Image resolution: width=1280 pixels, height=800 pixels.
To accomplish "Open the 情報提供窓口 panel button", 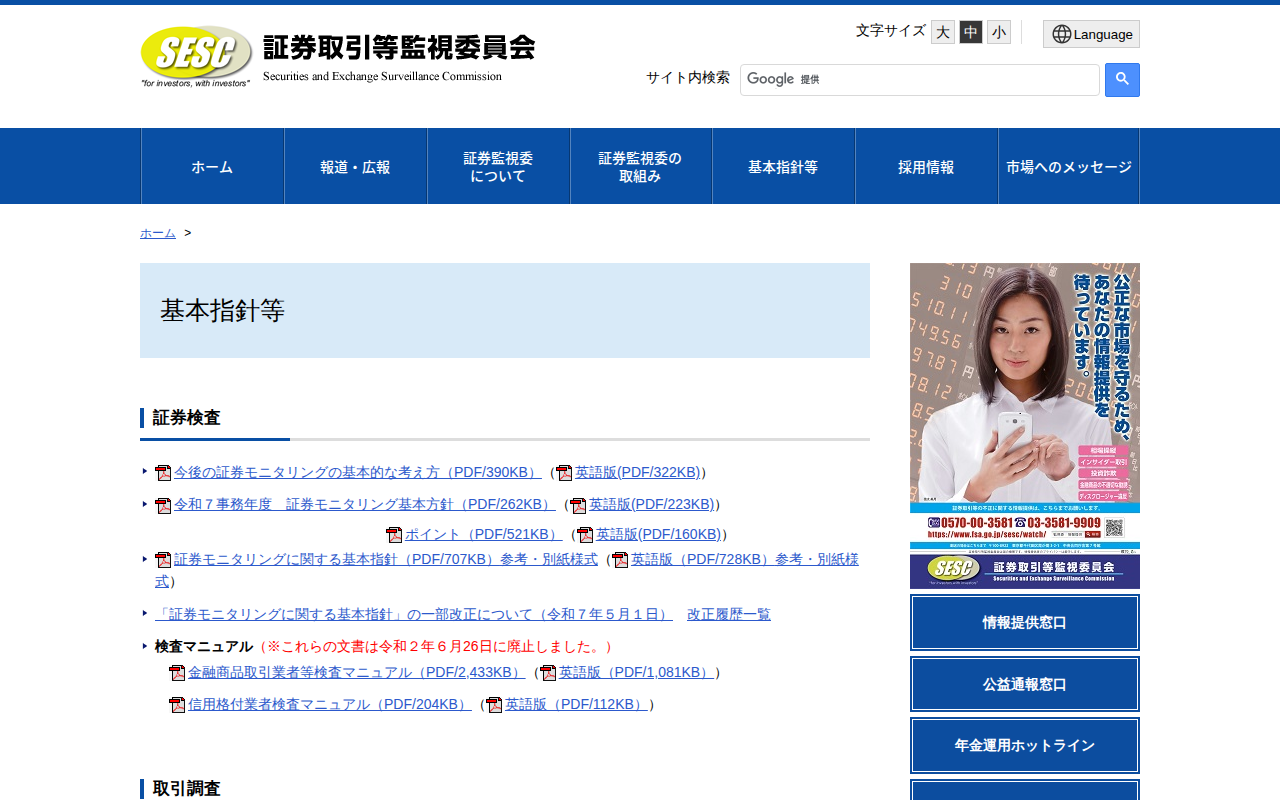I will coord(1024,622).
